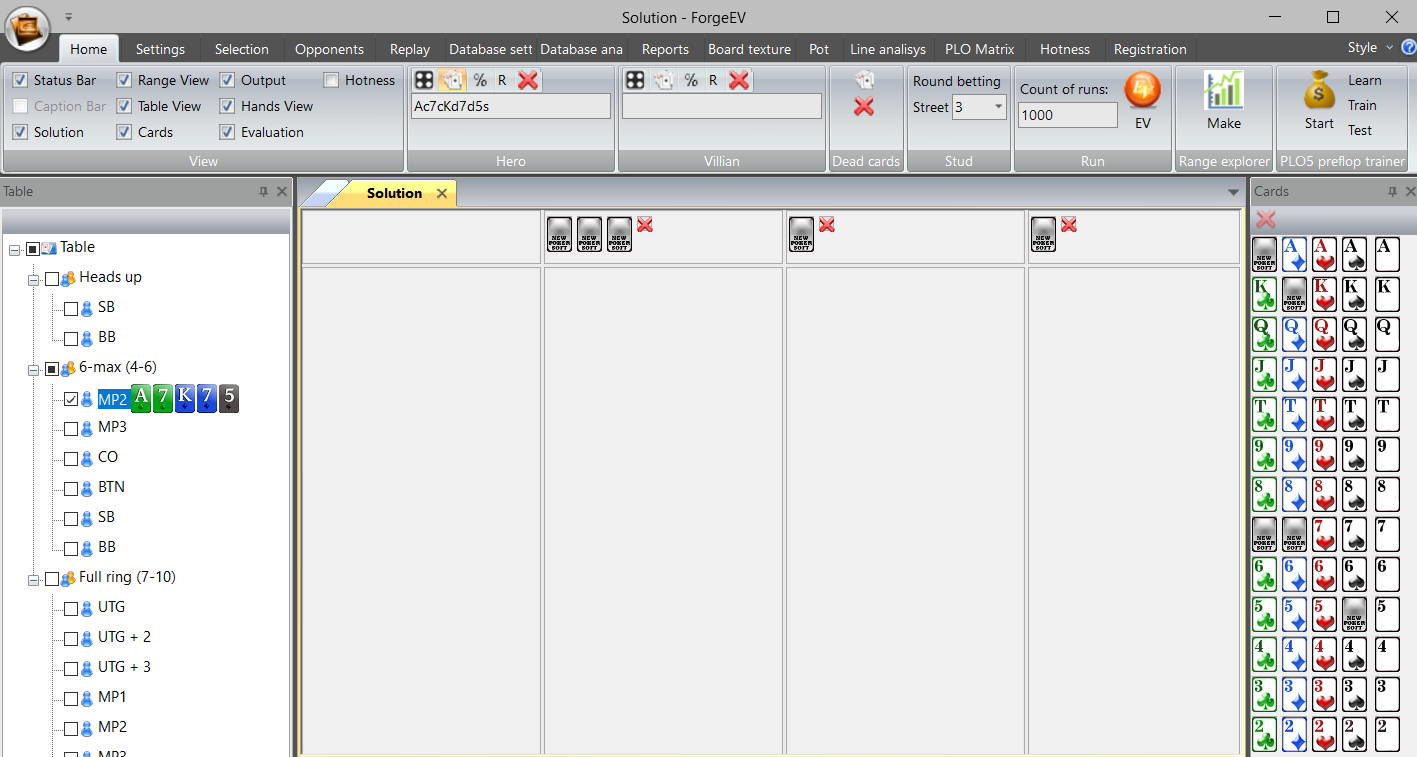Screen dimensions: 1417x757
Task: Collapse the Heads up tree node
Action: pyautogui.click(x=33, y=279)
